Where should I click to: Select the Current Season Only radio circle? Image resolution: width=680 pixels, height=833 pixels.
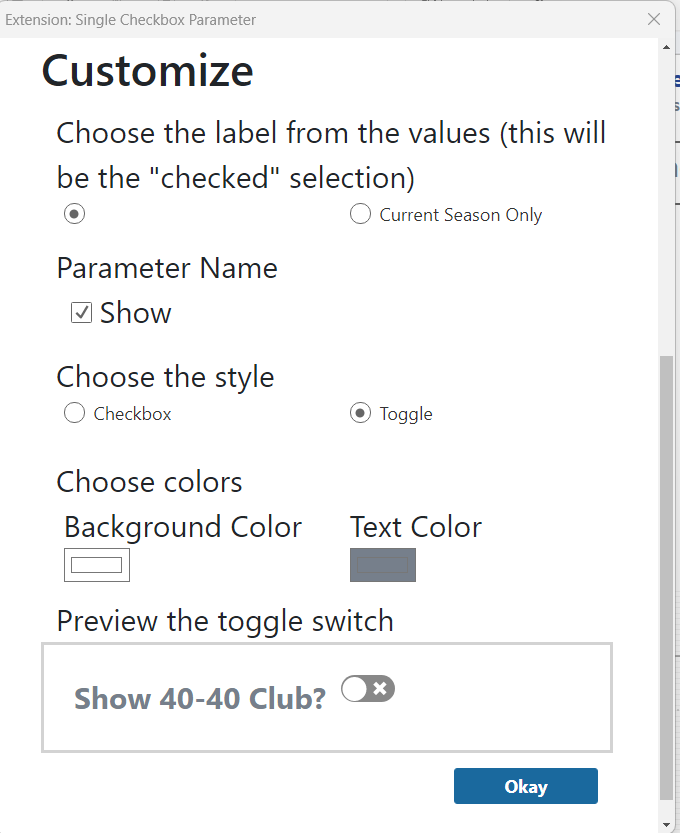click(360, 214)
